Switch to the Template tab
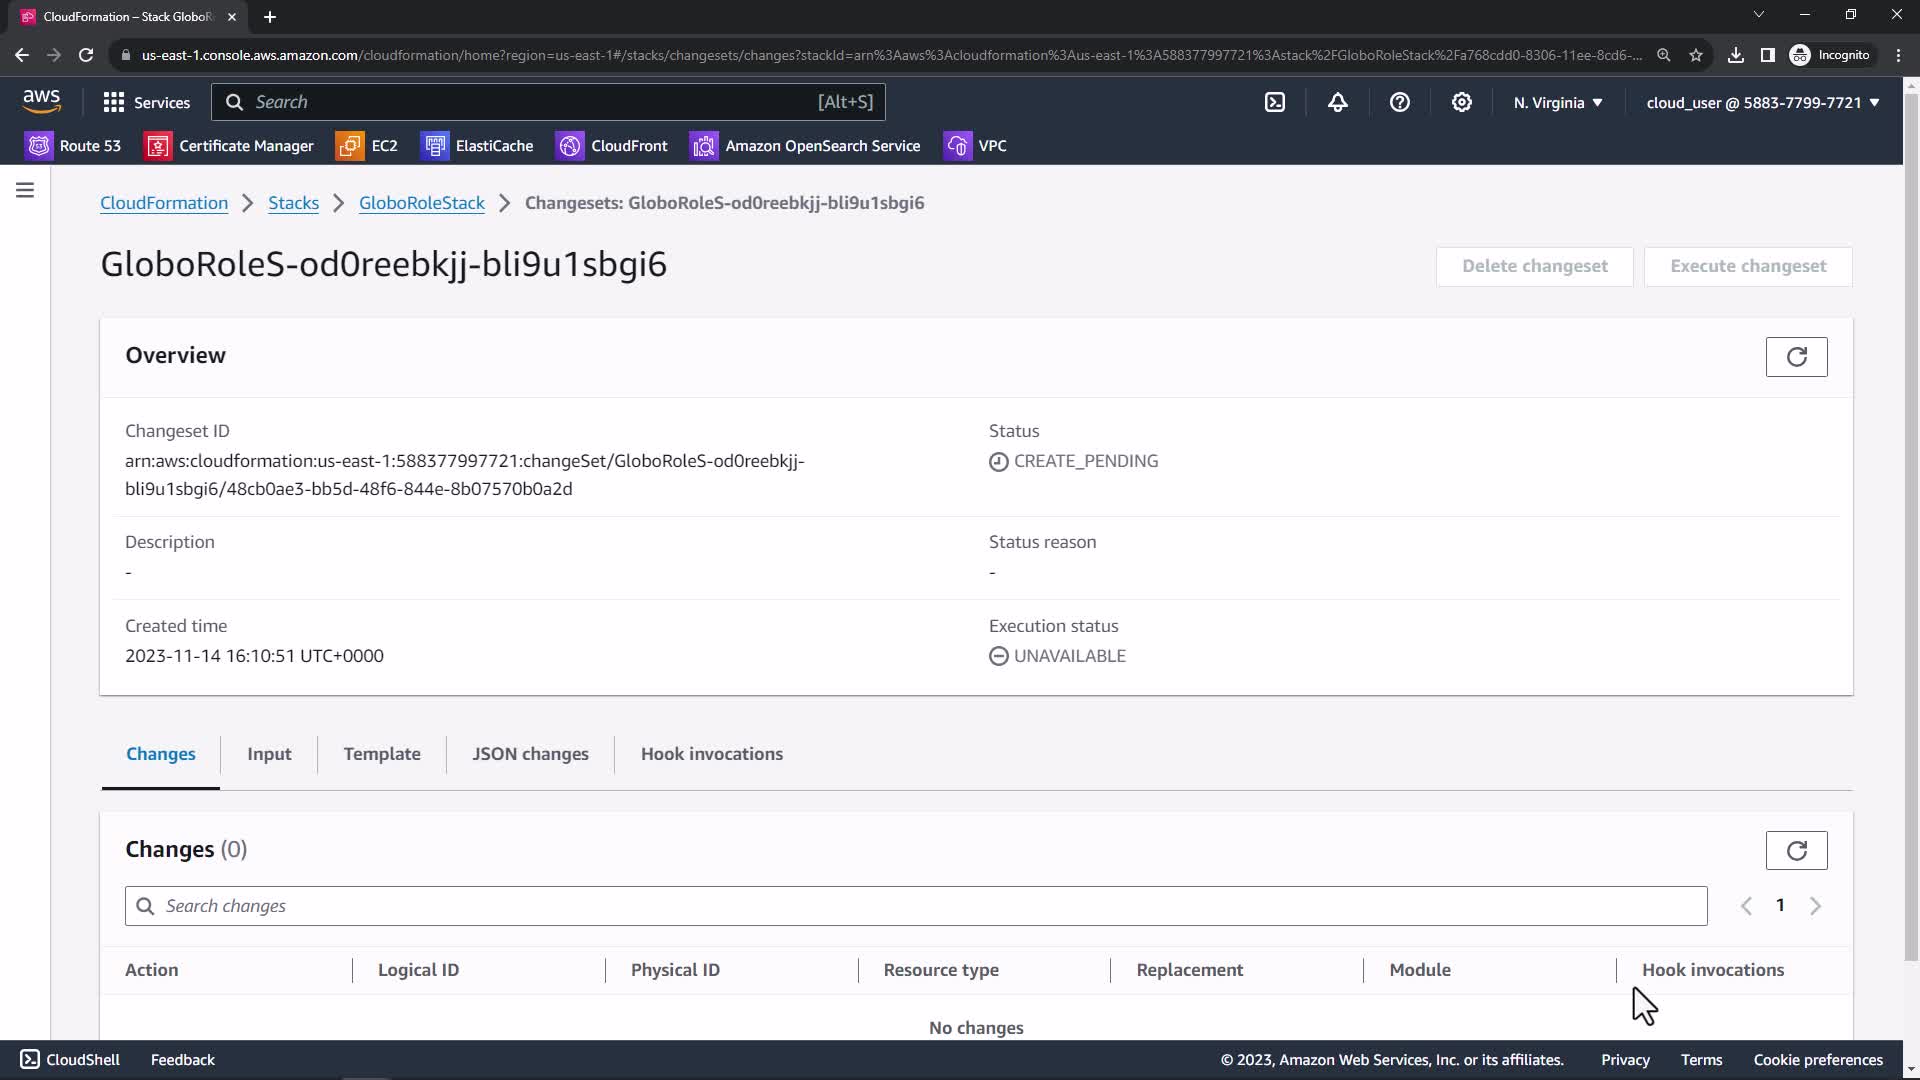 click(x=382, y=754)
